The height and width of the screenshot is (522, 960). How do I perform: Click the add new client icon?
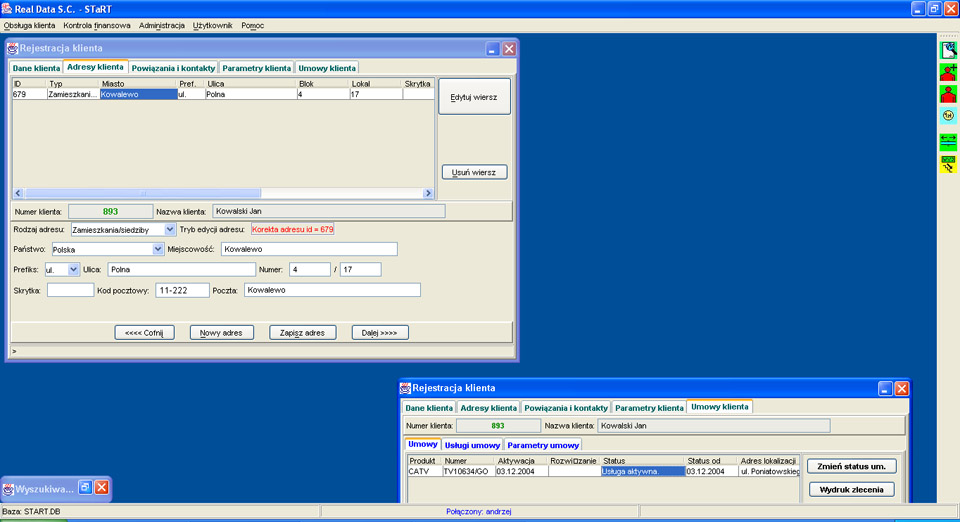(x=947, y=72)
